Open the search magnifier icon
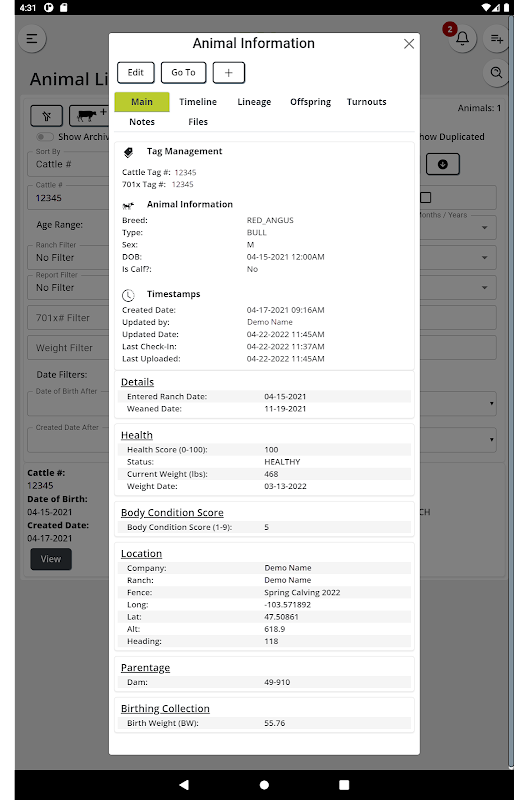This screenshot has height=800, width=514. click(496, 72)
